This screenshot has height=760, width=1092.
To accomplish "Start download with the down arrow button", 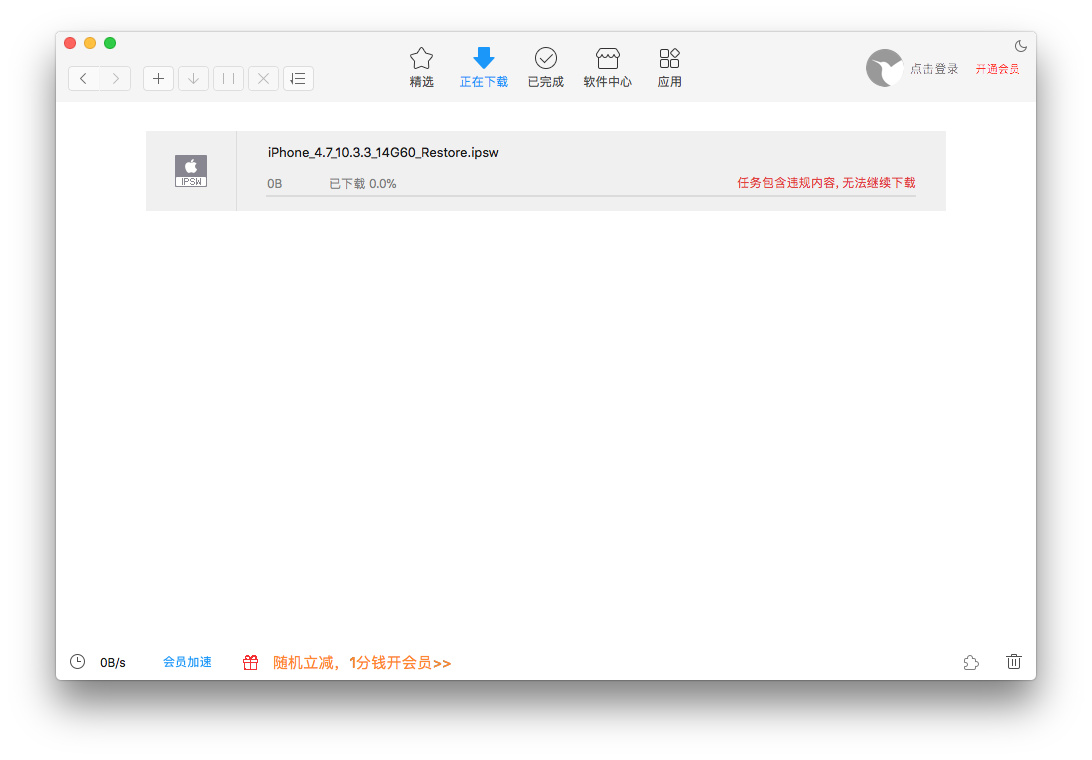I will (194, 79).
